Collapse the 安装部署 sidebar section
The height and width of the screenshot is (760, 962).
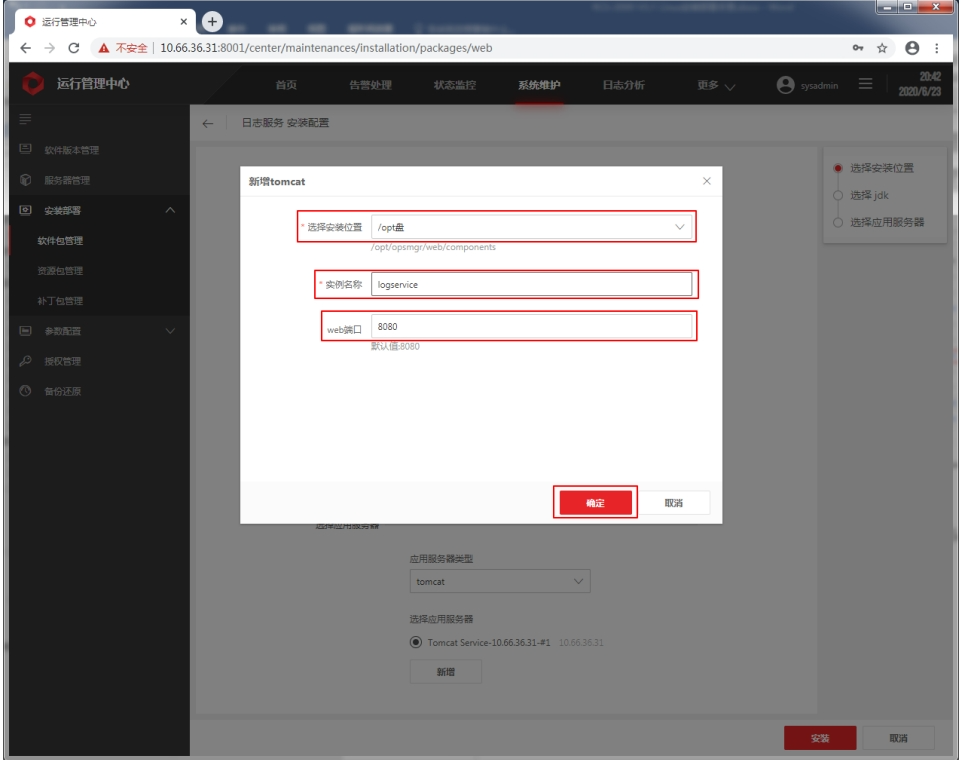coord(169,210)
